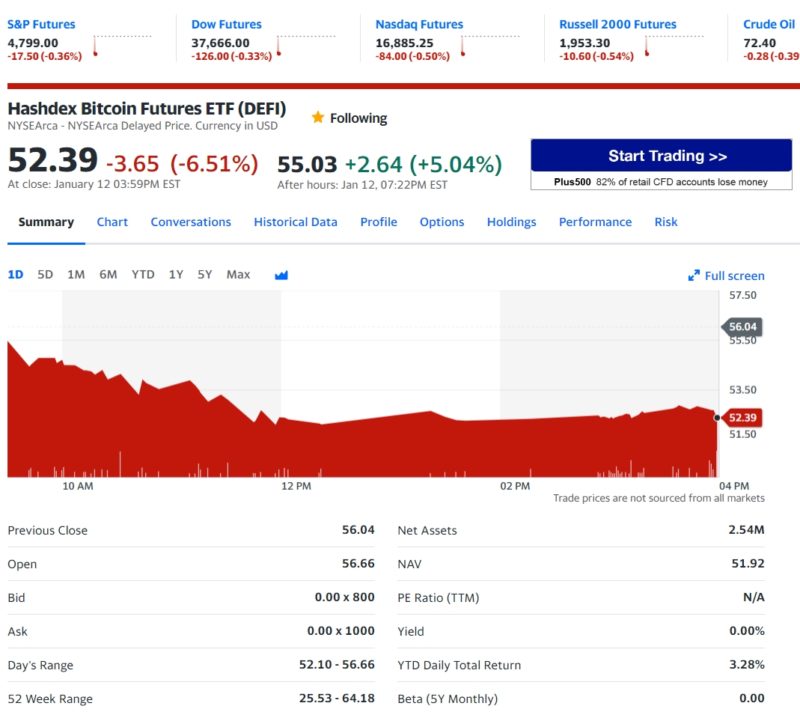800x712 pixels.
Task: Click the 52.39 current price chart marker
Action: tap(741, 418)
